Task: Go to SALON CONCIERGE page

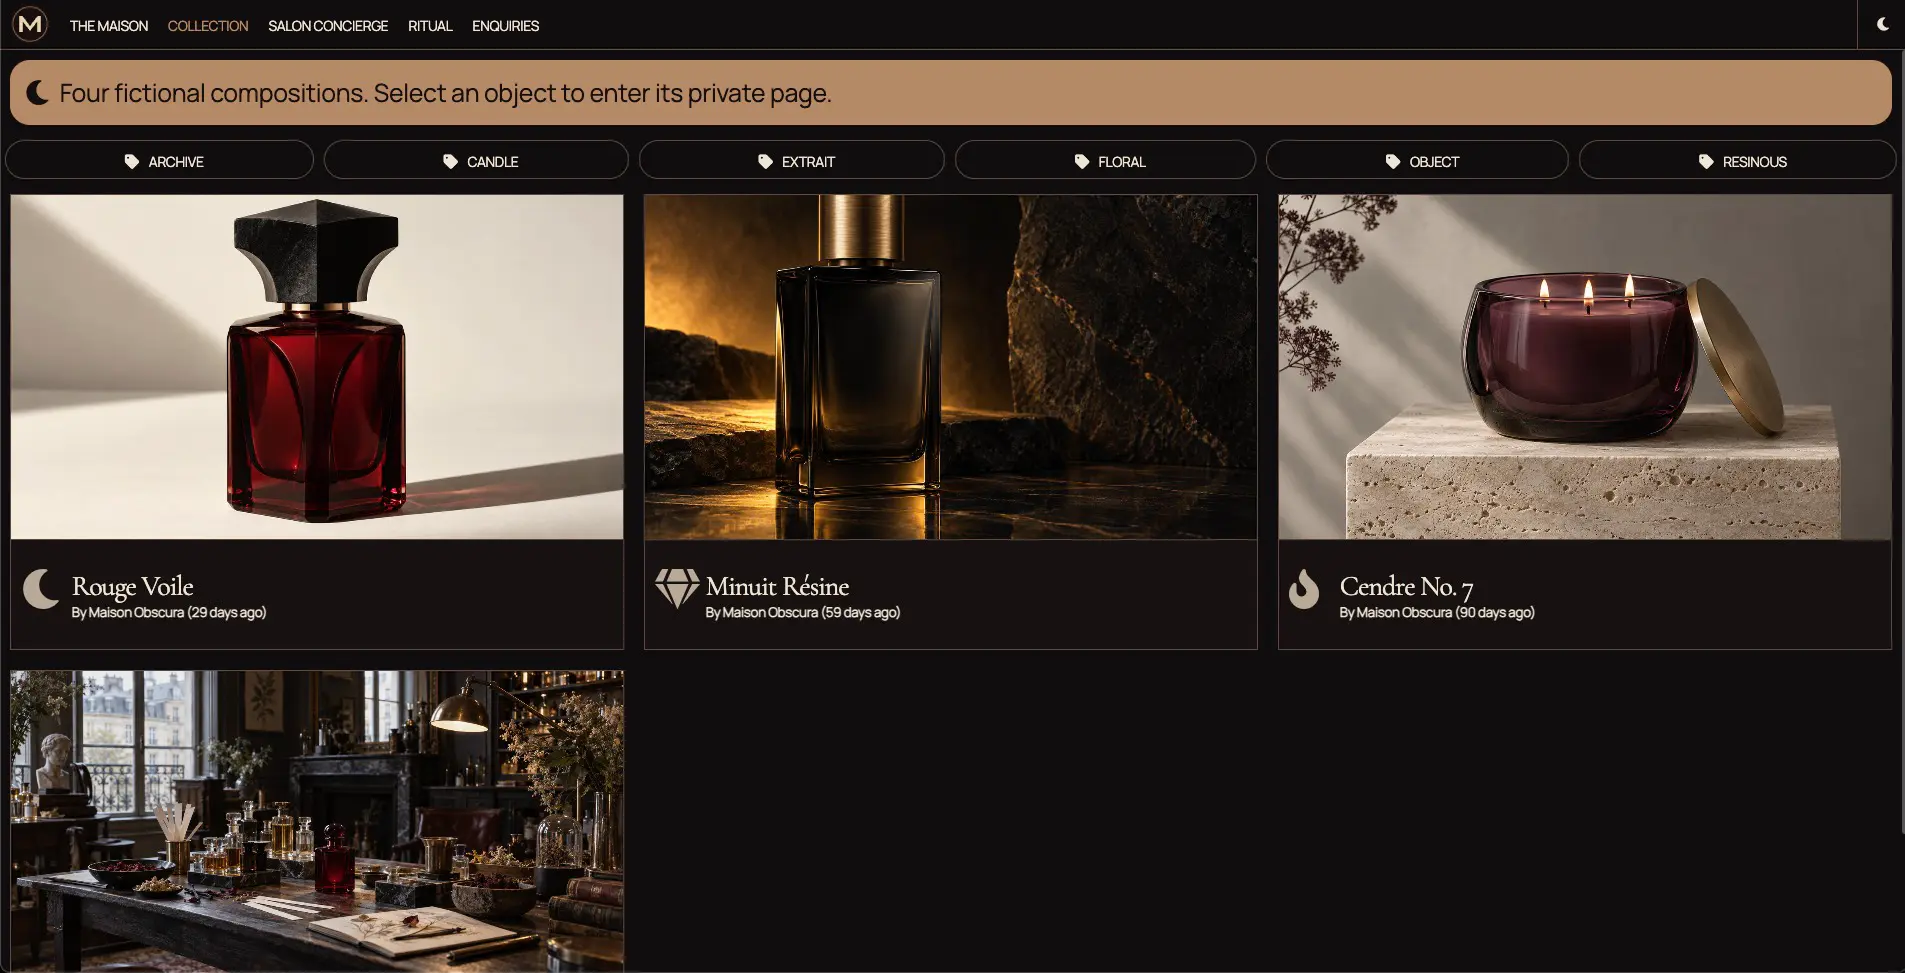Action: (328, 26)
